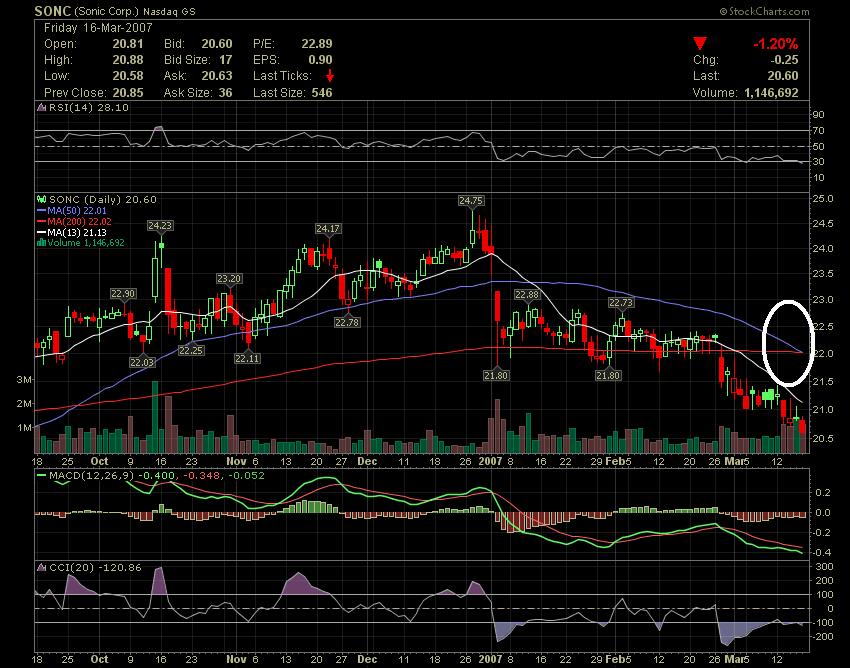Image resolution: width=850 pixels, height=668 pixels.
Task: Click the MA(13) 21.13 legend text
Action: 77,232
